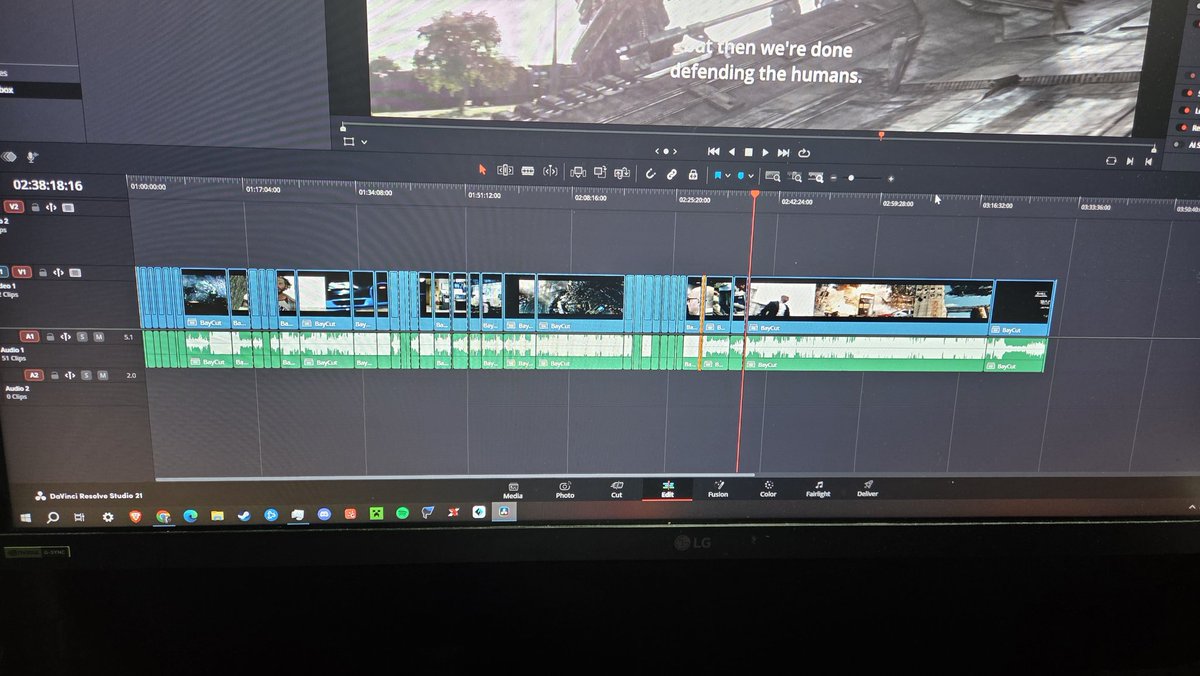Click the Detail Zoom icon

tap(794, 177)
